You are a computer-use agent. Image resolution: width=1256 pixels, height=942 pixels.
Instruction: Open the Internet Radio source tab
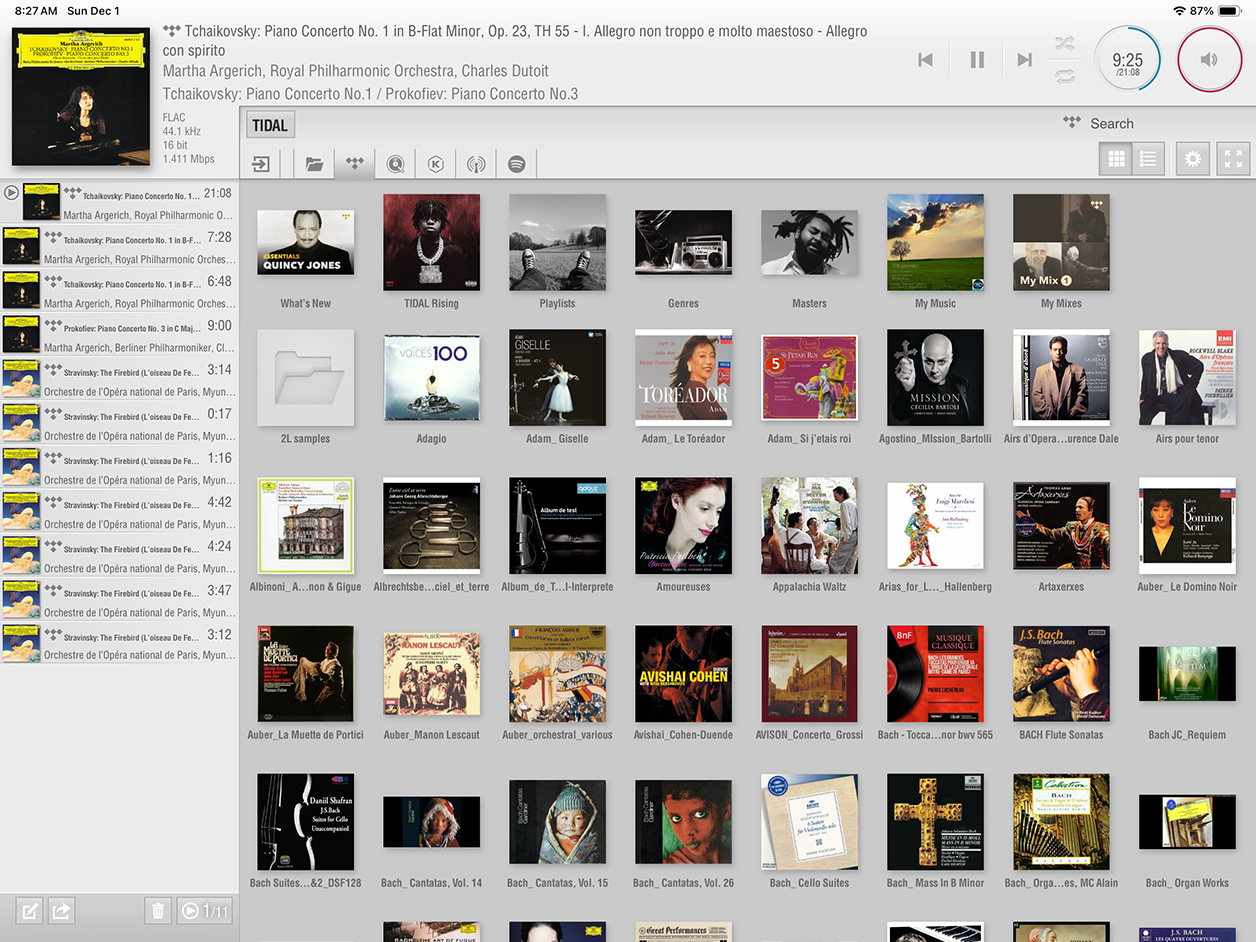pyautogui.click(x=476, y=164)
